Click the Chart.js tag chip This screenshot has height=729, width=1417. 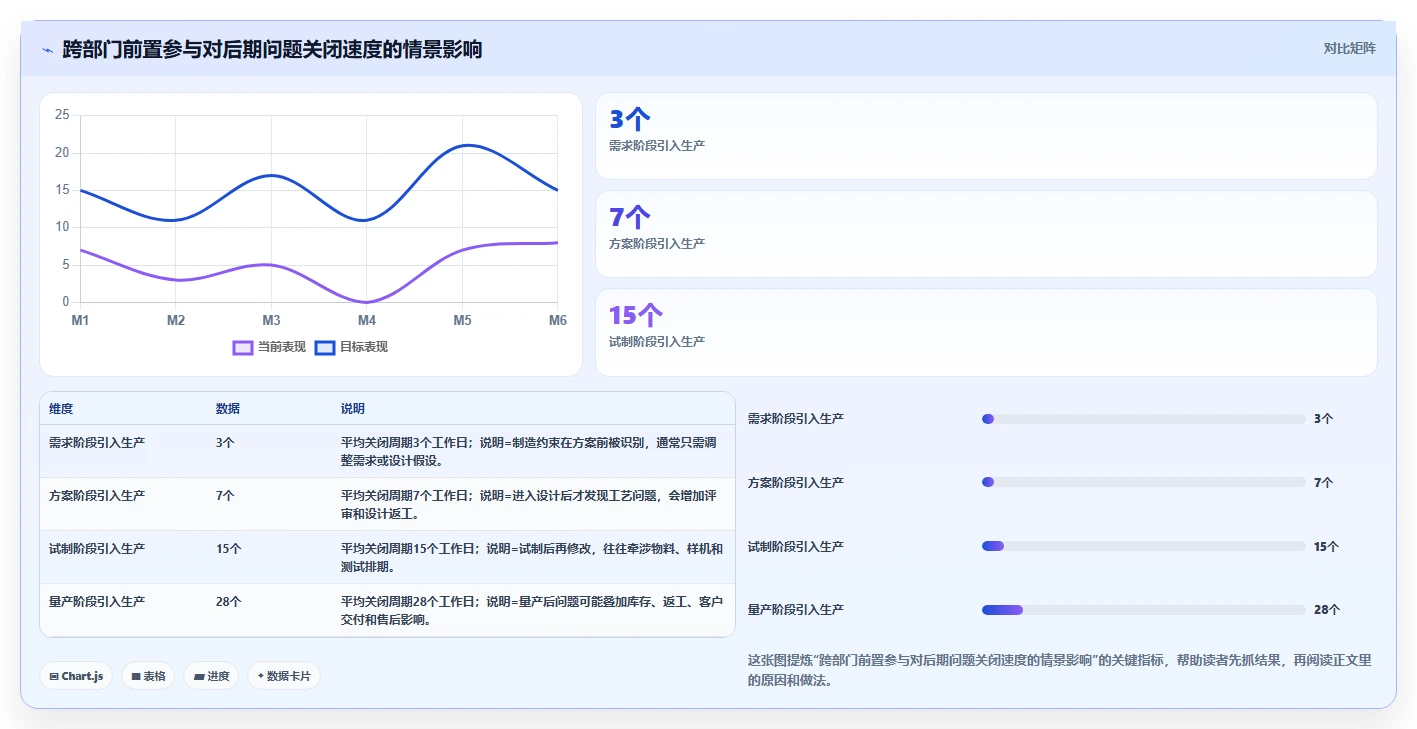tap(76, 676)
